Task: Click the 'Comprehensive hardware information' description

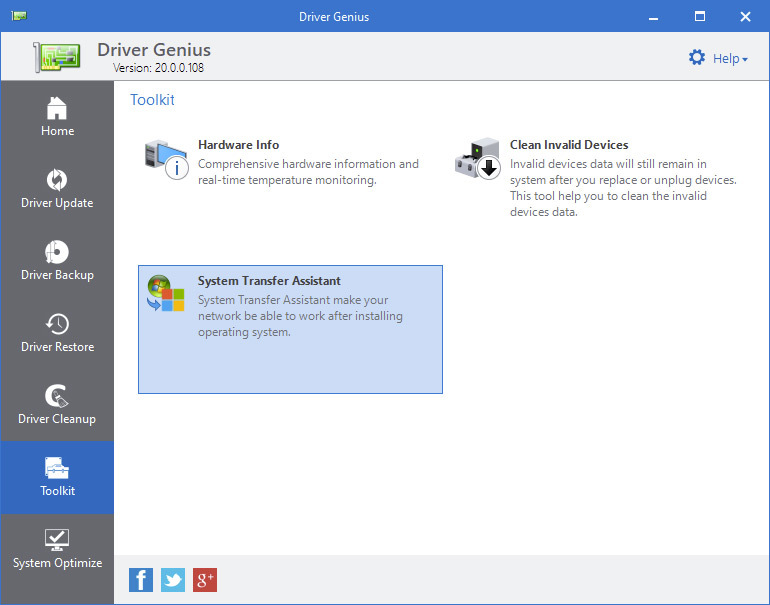Action: [308, 172]
